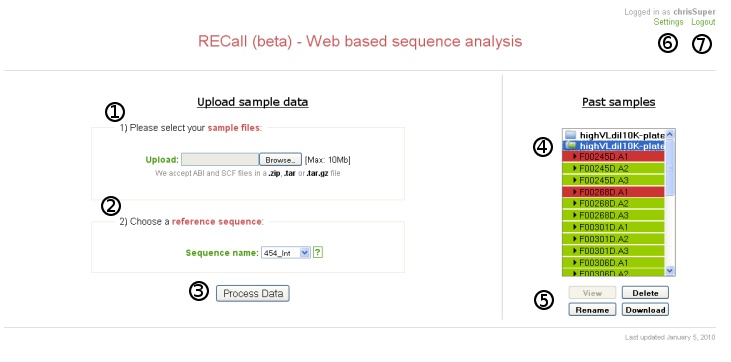The image size is (731, 362).
Task: Click the Delete button under Past samples
Action: [x=645, y=293]
